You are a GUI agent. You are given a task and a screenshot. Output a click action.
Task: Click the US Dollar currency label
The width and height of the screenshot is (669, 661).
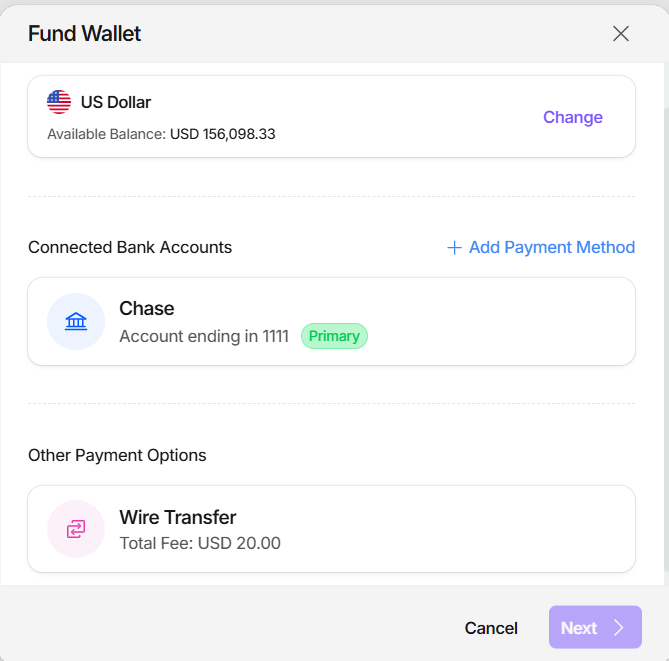pos(116,102)
